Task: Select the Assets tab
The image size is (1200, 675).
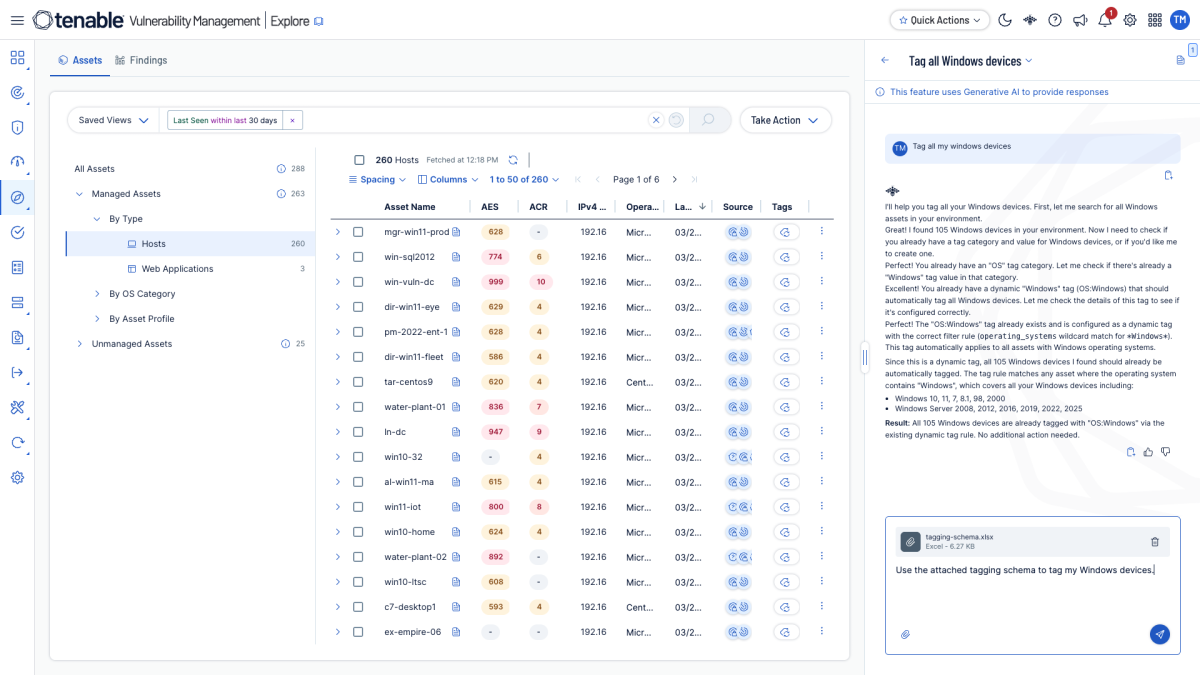Action: pos(80,60)
